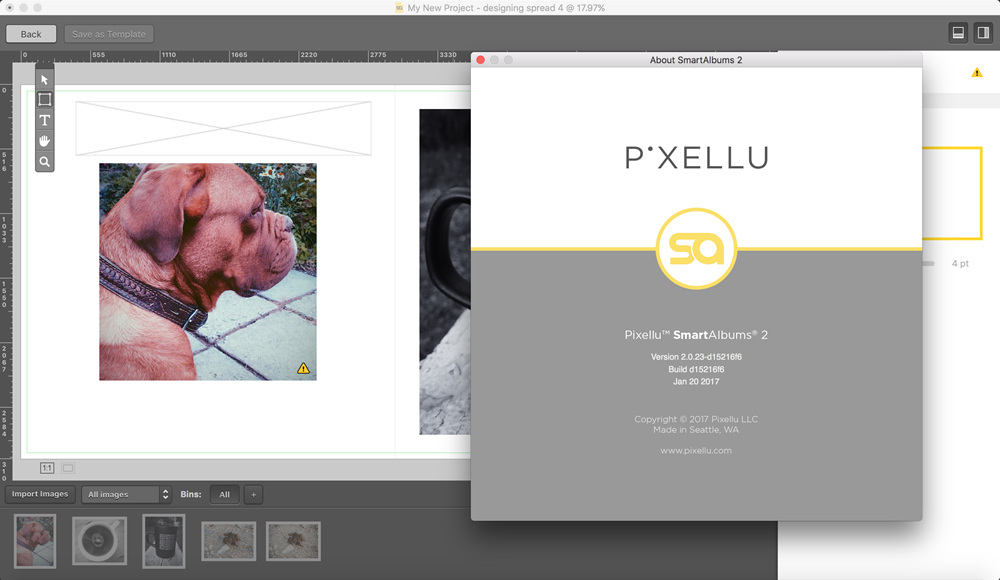Screen dimensions: 1000x580
Task: Select the dark mug thumbnail
Action: 164,541
